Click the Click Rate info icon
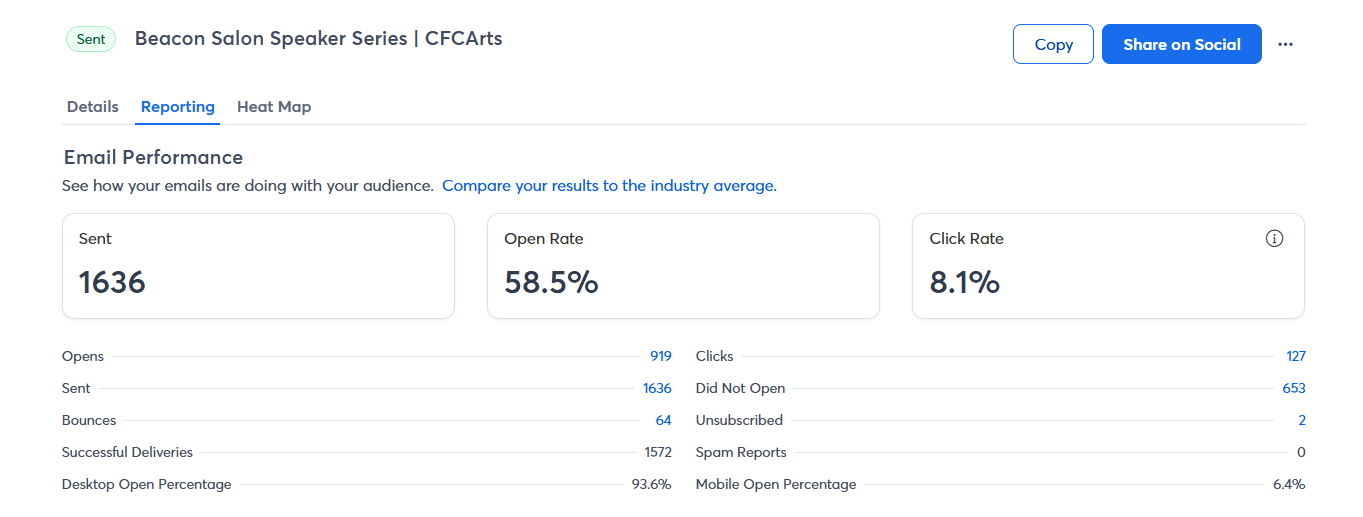1363x517 pixels. (1274, 239)
